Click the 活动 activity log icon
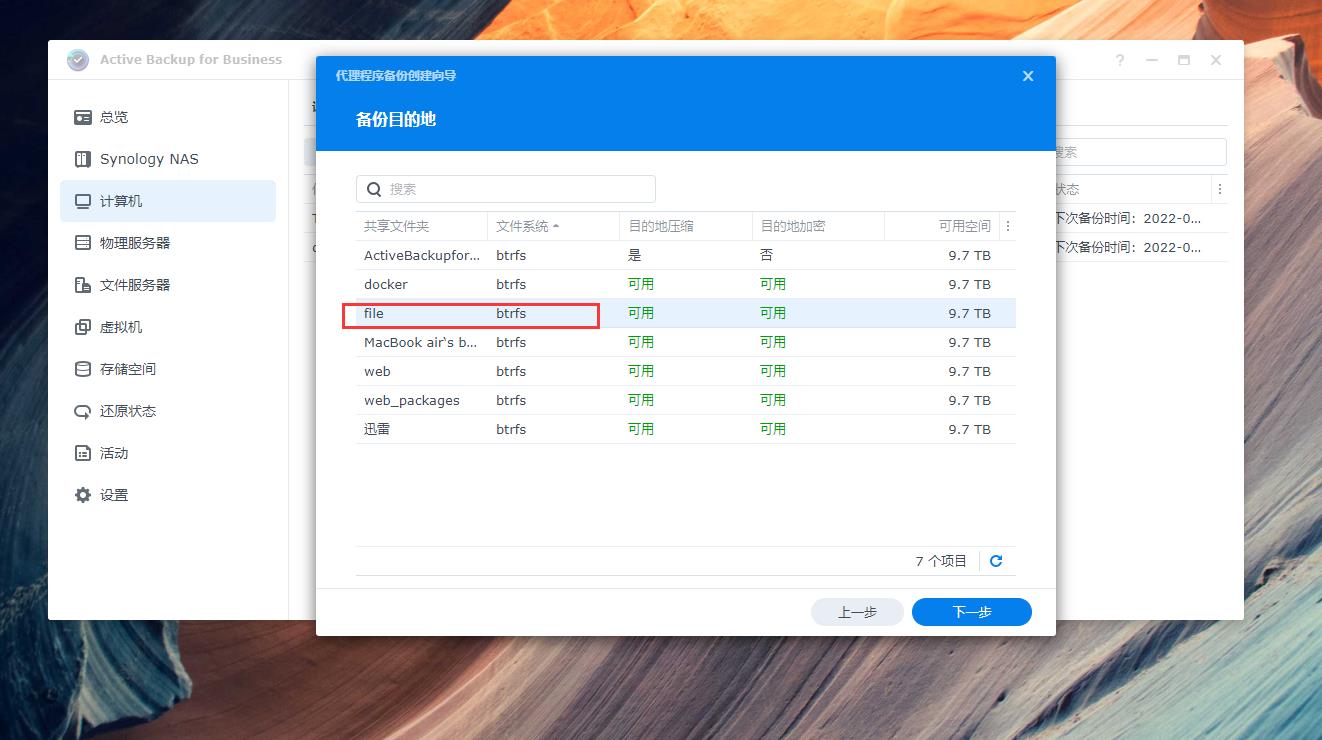Screen dimensions: 1322x740 [x=83, y=453]
